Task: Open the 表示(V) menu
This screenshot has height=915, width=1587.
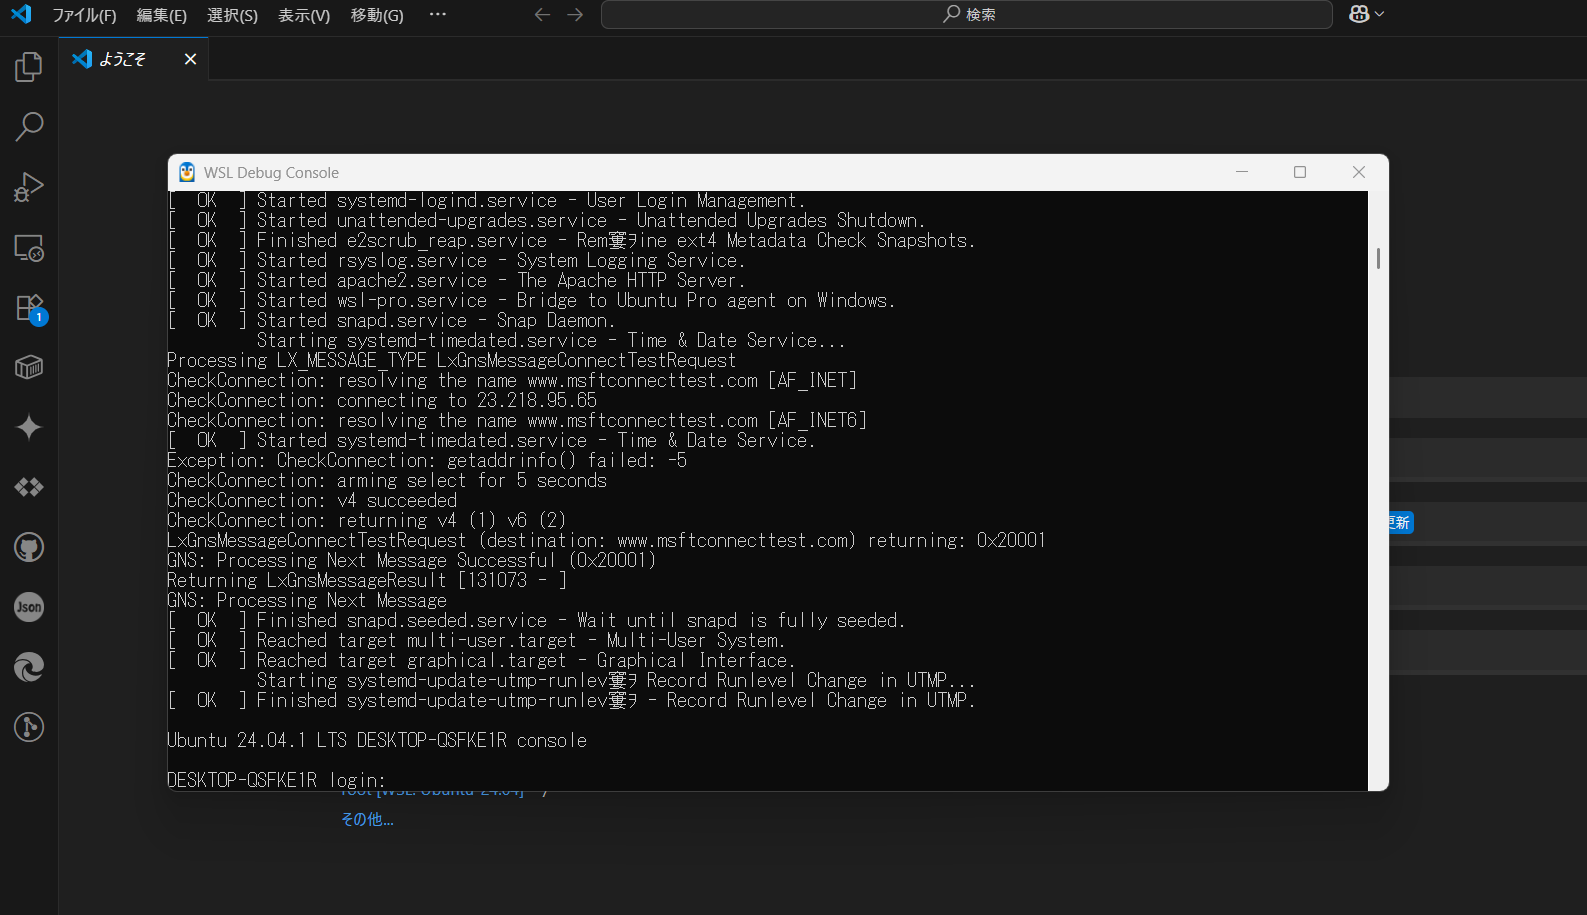Action: click(x=304, y=15)
